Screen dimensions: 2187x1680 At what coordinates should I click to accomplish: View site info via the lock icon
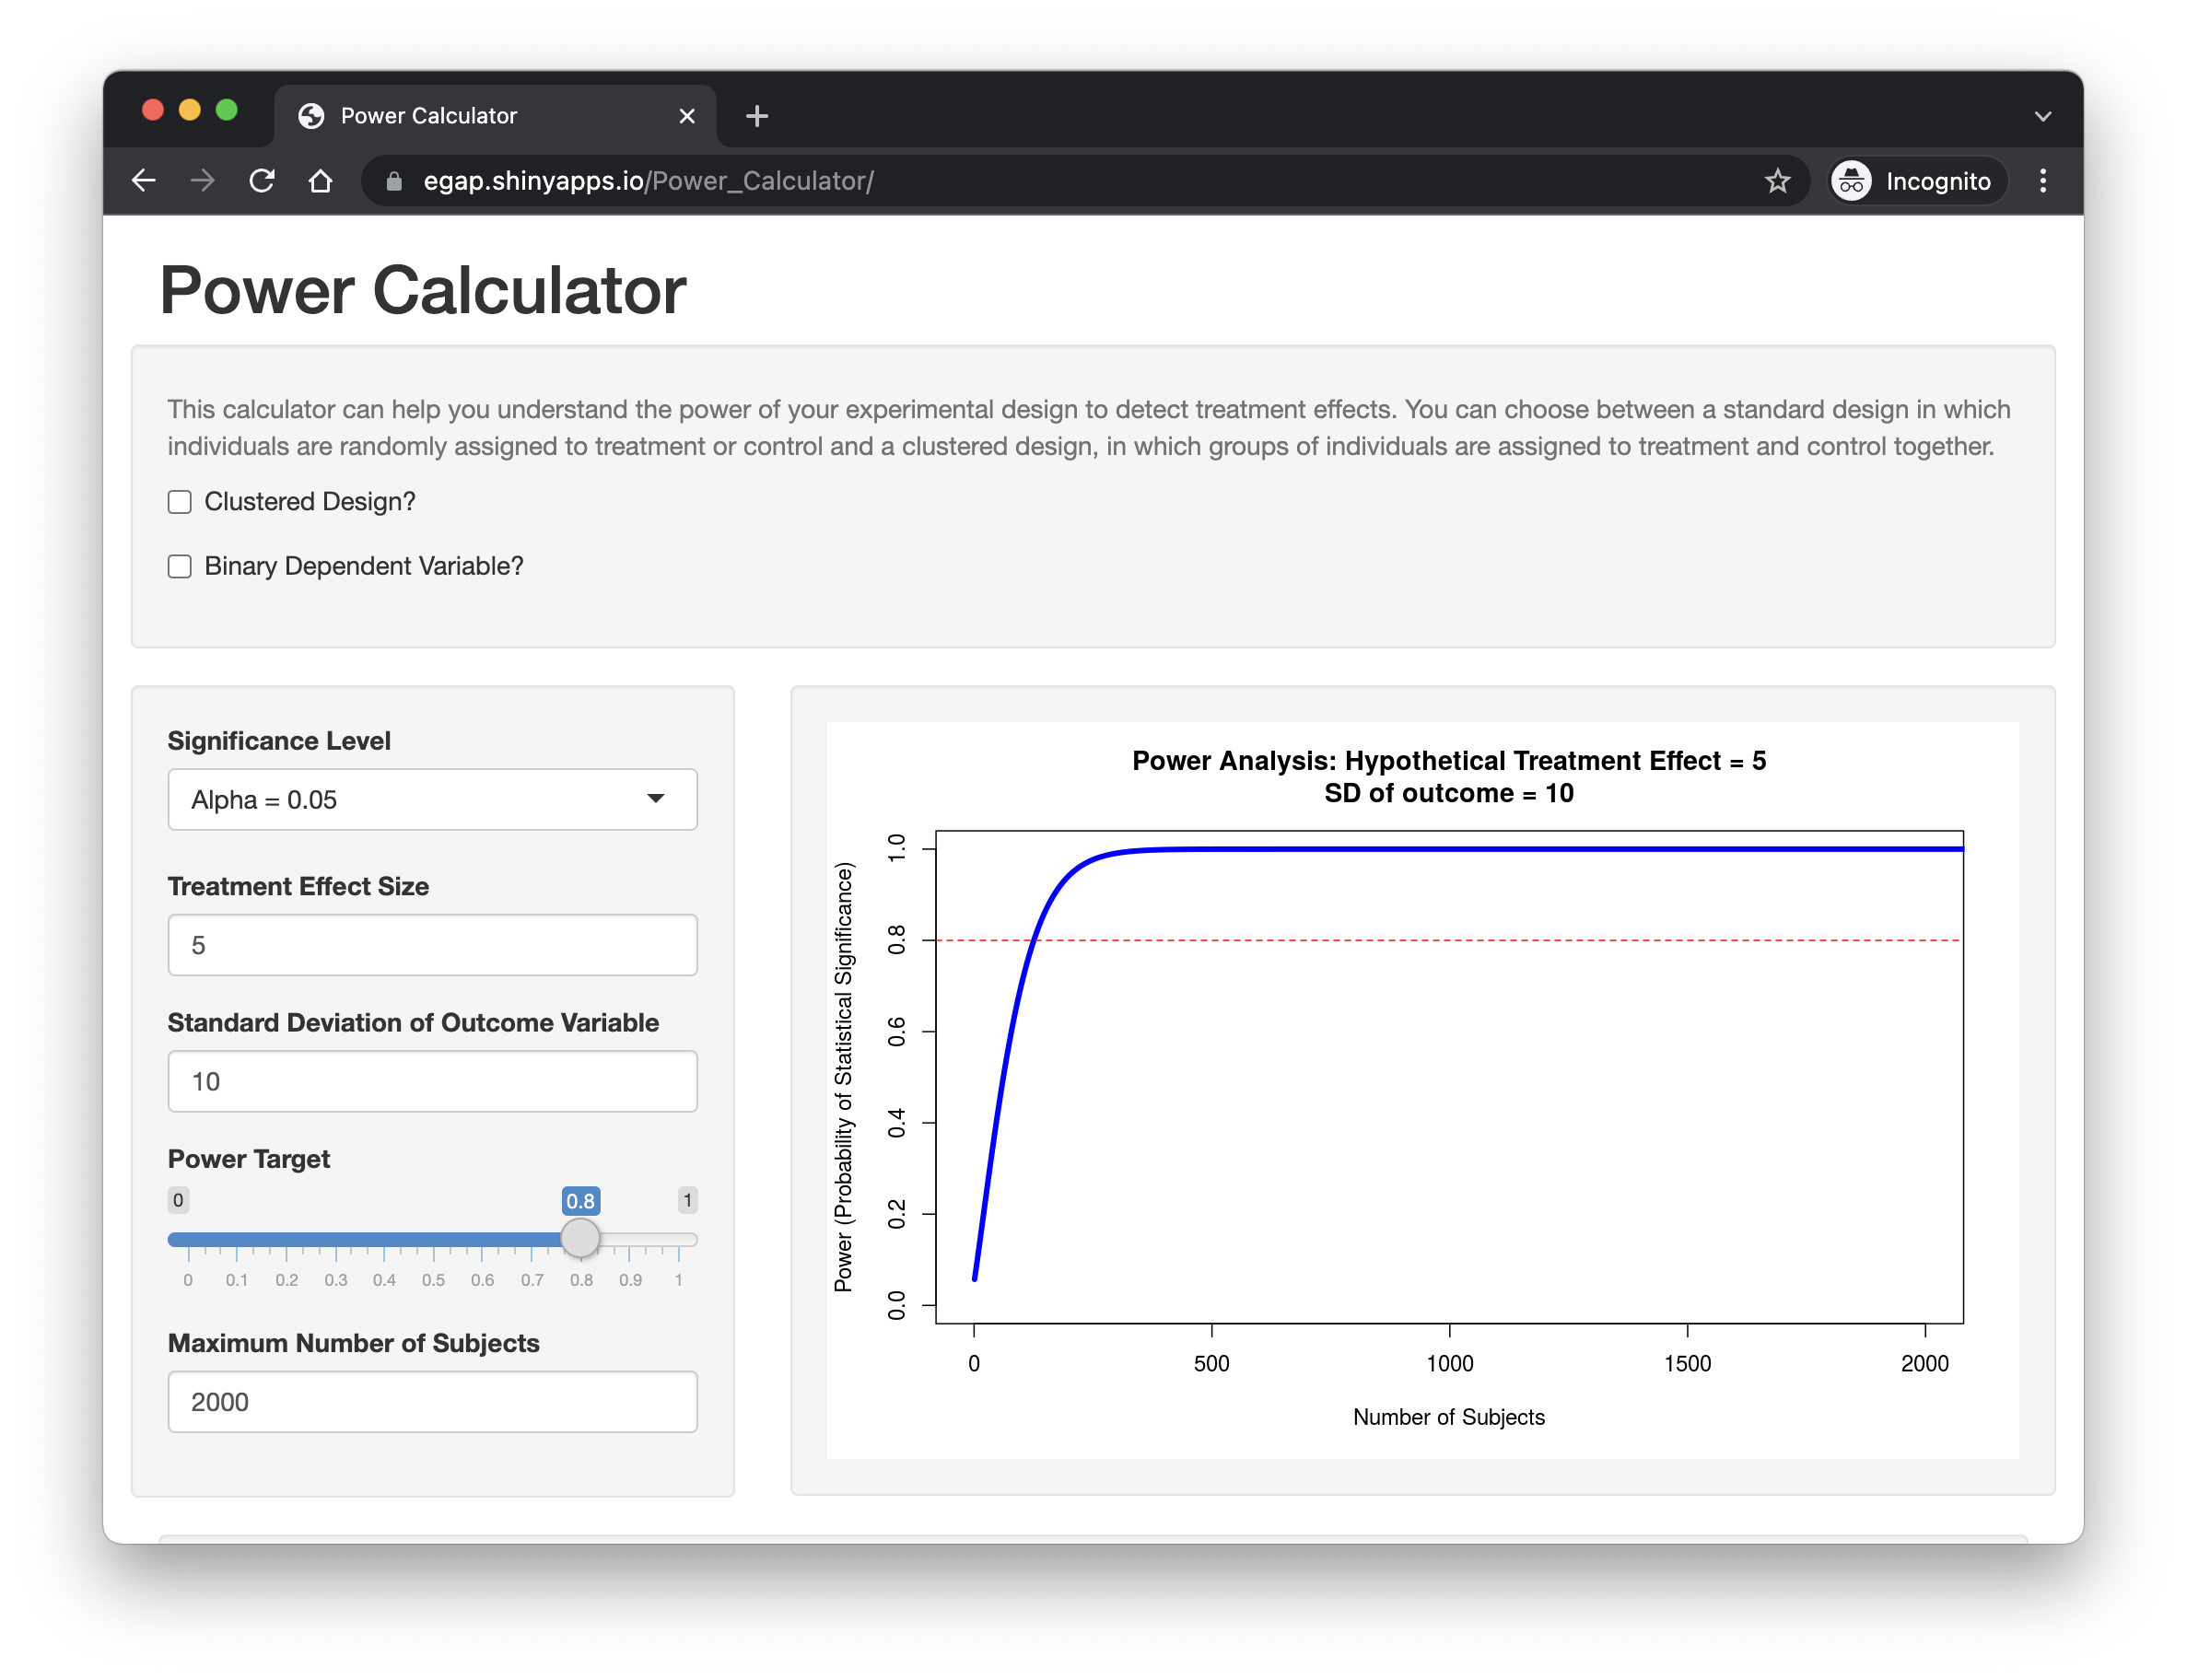pyautogui.click(x=394, y=181)
